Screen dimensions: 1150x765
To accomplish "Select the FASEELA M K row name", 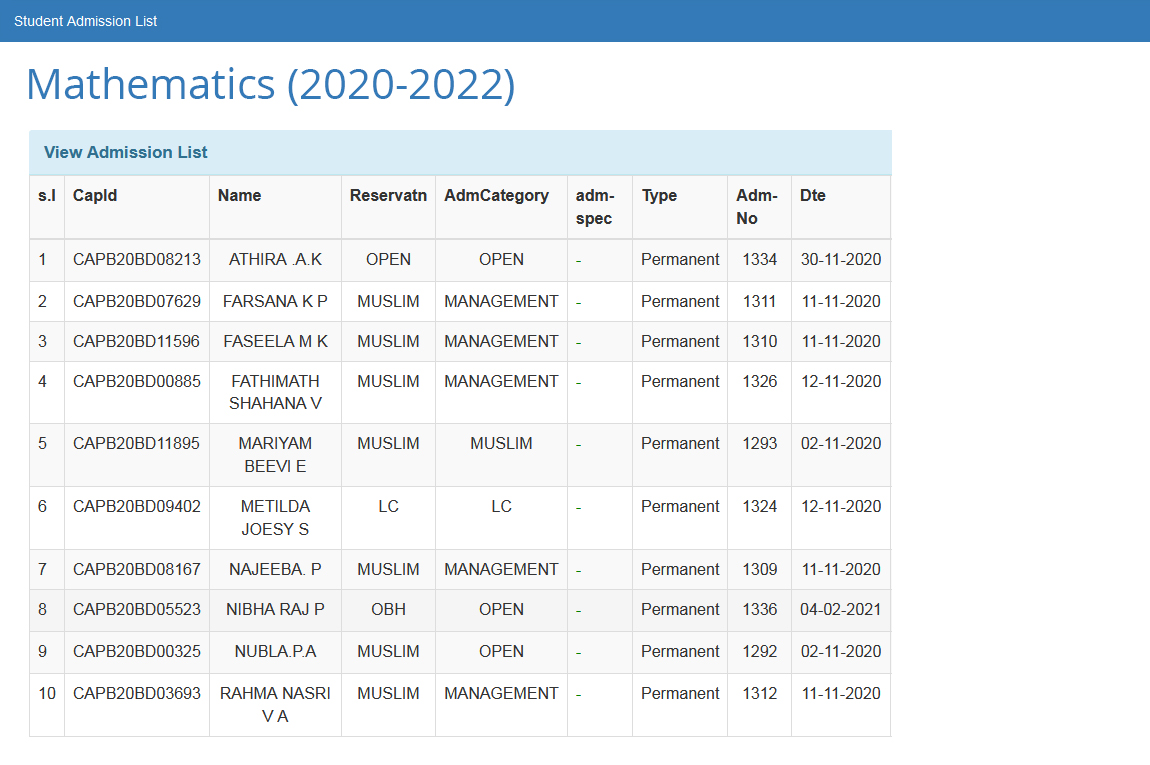I will pyautogui.click(x=275, y=341).
